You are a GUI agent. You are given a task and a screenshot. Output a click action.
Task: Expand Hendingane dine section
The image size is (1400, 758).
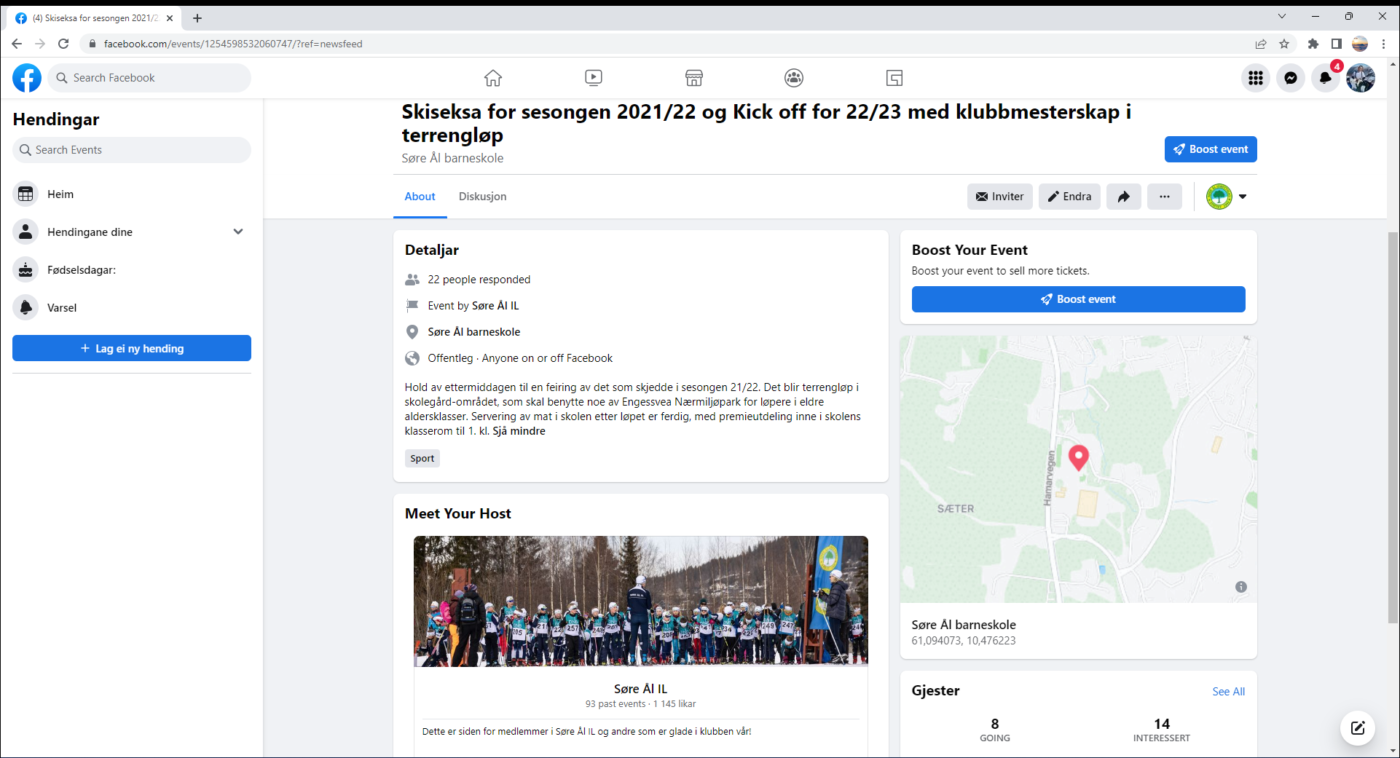click(238, 232)
